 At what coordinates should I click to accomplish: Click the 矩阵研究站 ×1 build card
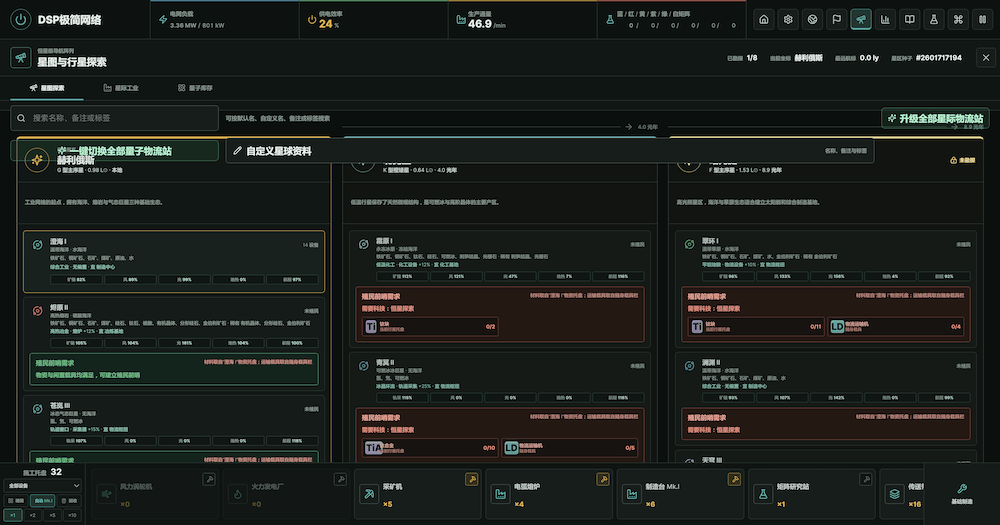coord(812,494)
